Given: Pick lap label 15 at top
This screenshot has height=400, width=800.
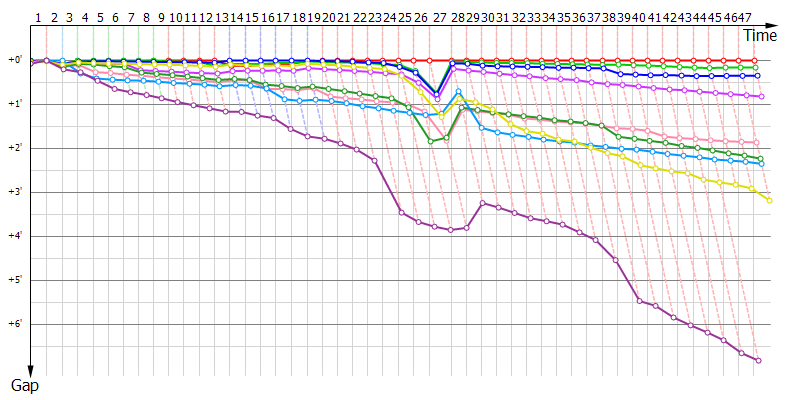Looking at the screenshot, I should [x=252, y=18].
